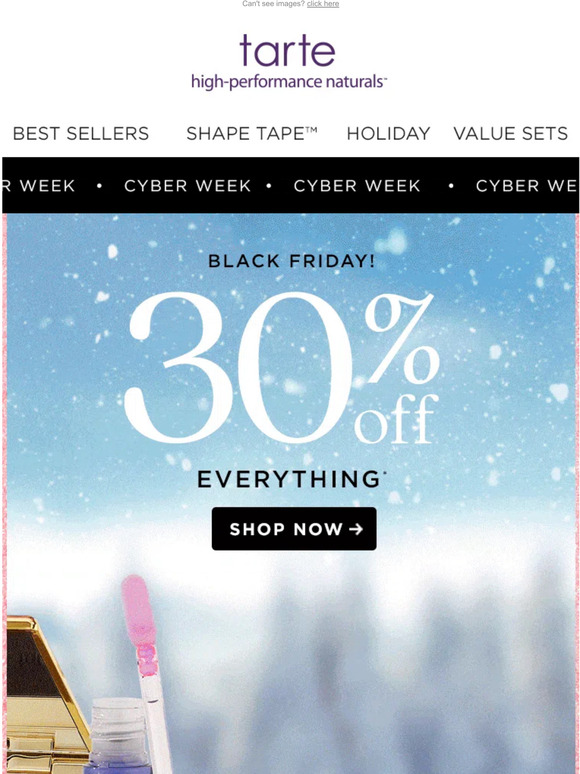Tap the clear gloss bottle with purple liquid
580x774 pixels.
(x=118, y=736)
